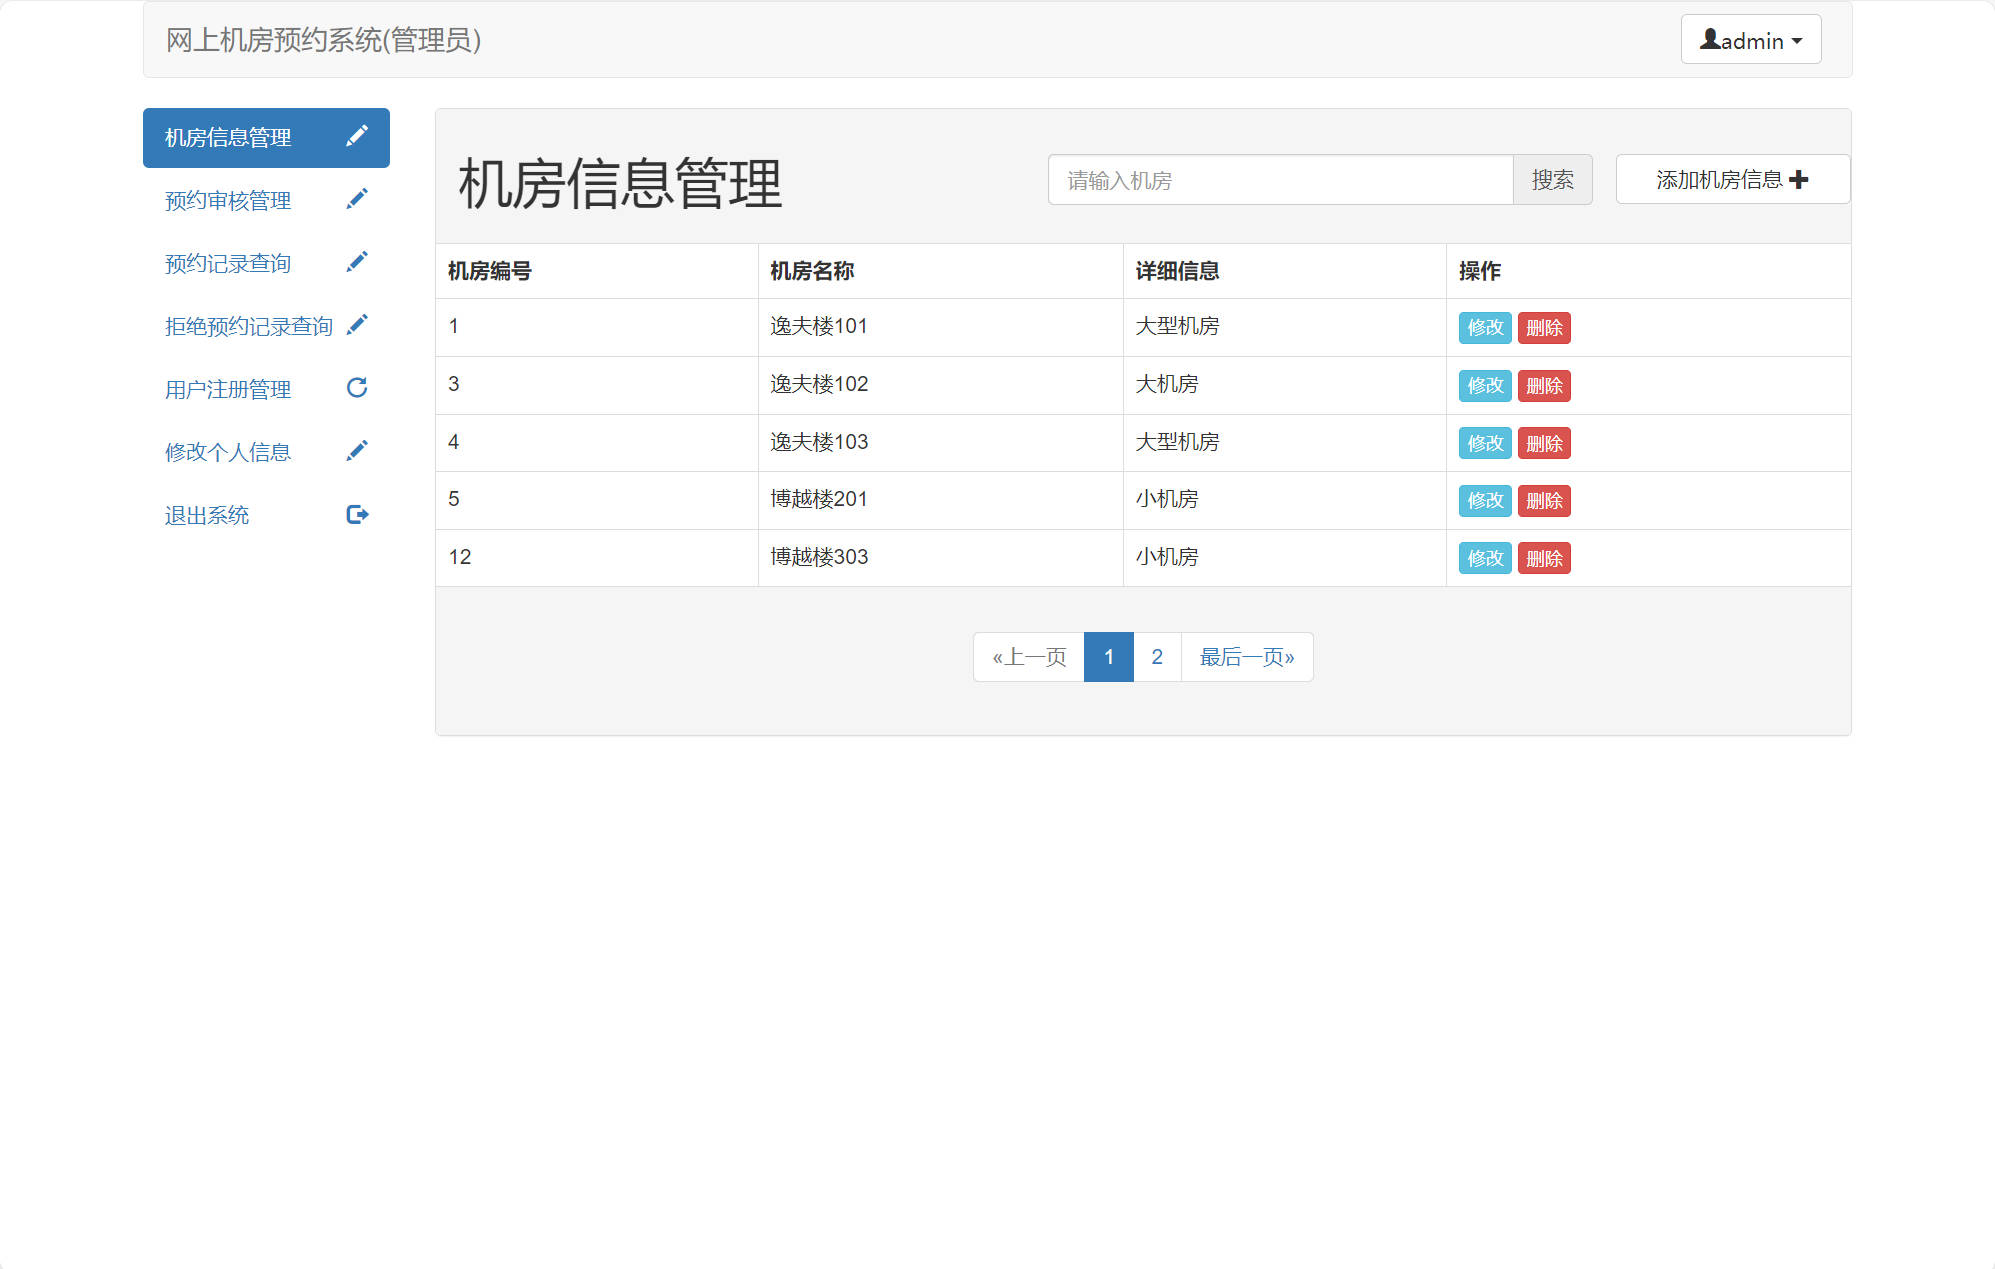This screenshot has width=1995, height=1269.
Task: Click the pencil icon beside 机房信息管理
Action: click(357, 136)
